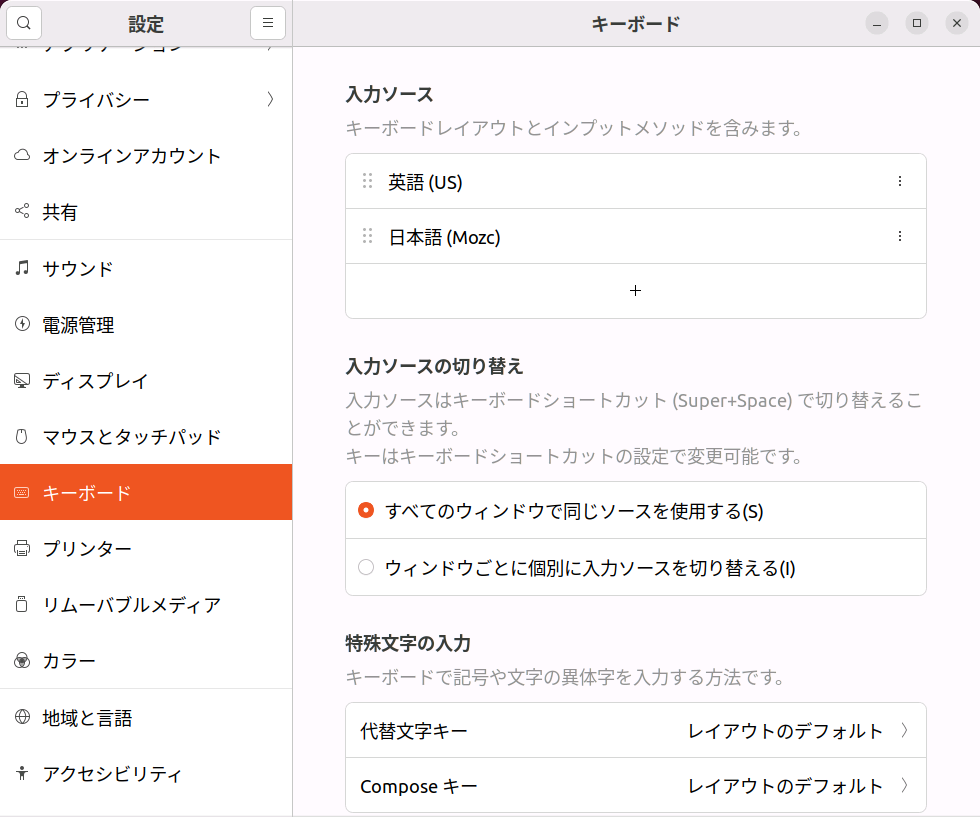Click the printer icon beside プリンター
This screenshot has height=817, width=980.
pyautogui.click(x=22, y=548)
